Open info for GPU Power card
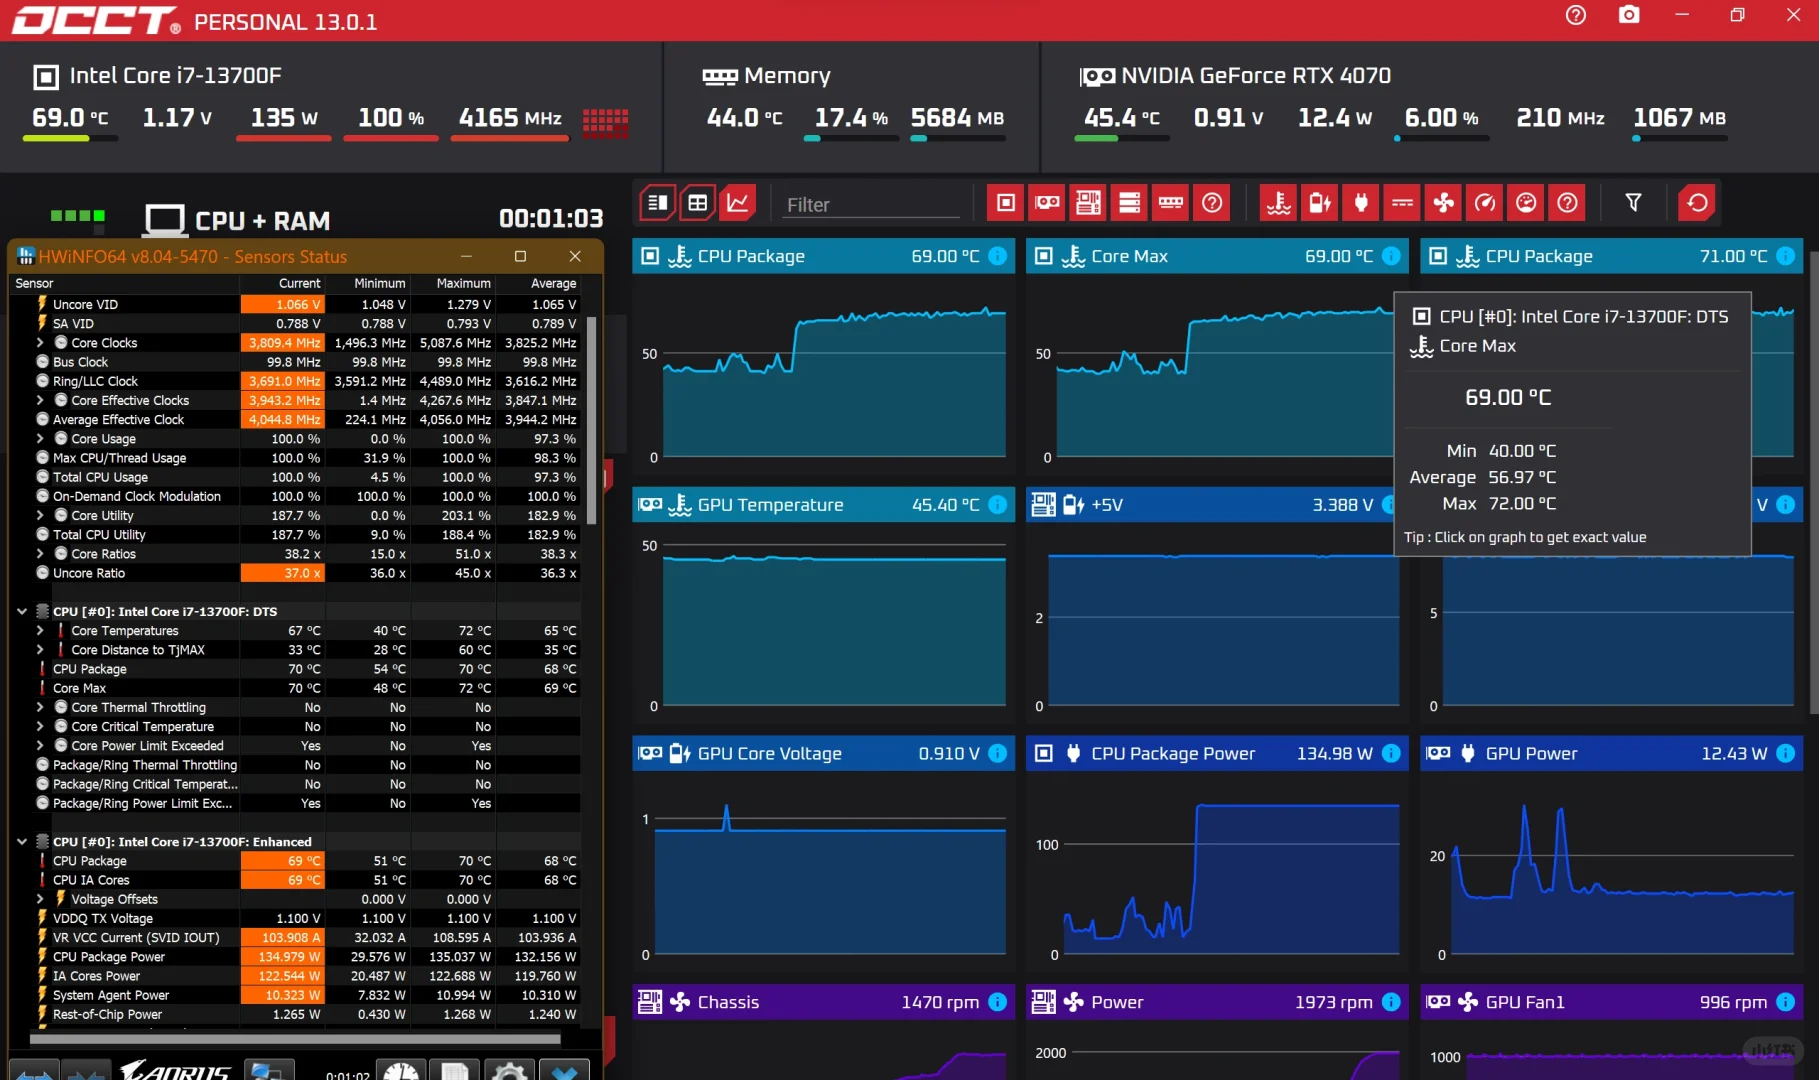Image resolution: width=1819 pixels, height=1080 pixels. pos(1785,753)
